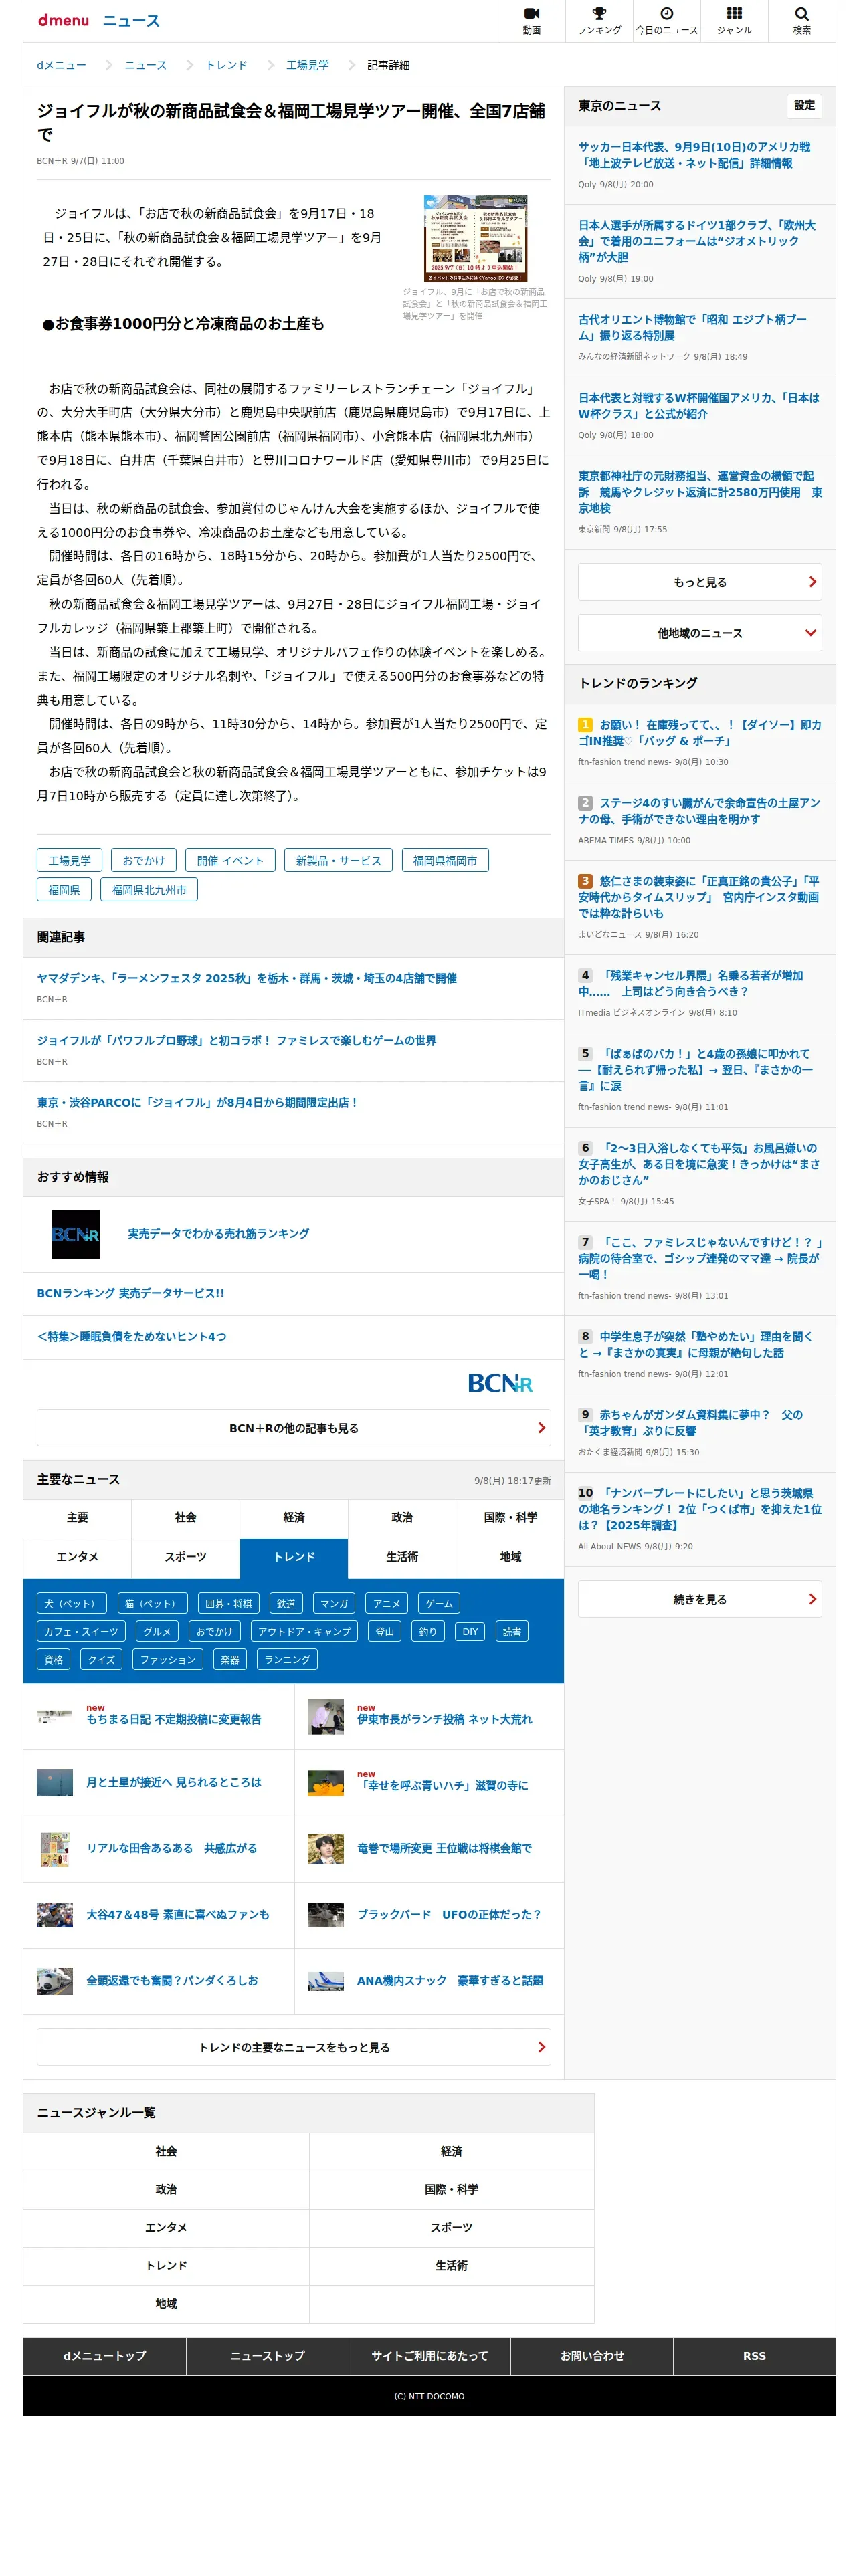
Task: Open the 検索 magnifier icon
Action: pyautogui.click(x=801, y=20)
